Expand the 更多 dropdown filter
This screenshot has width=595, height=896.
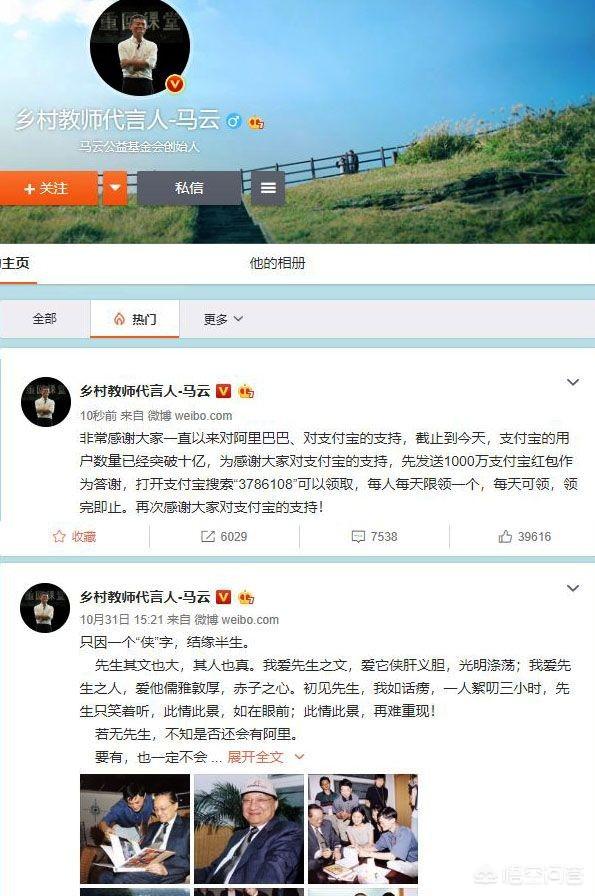[223, 319]
